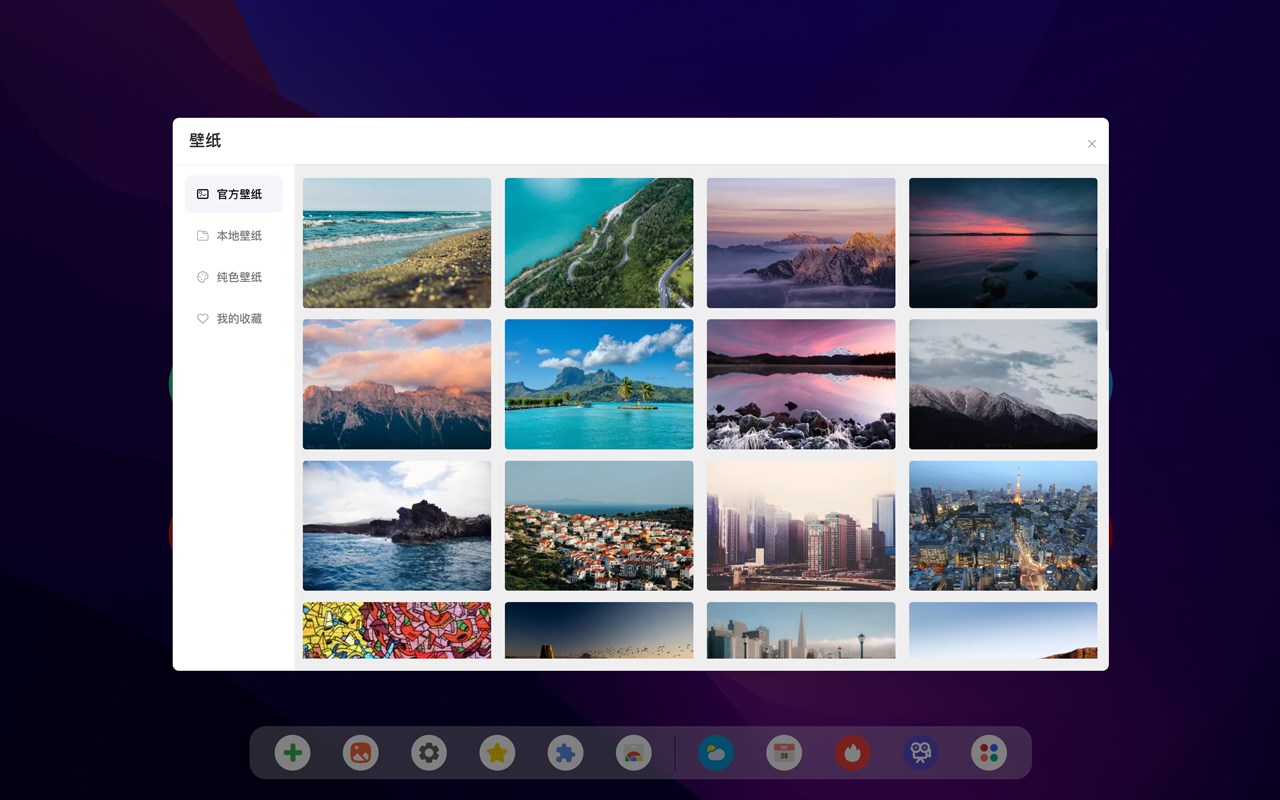Pick the pink sky frosty rocks wallpaper

tap(801, 384)
